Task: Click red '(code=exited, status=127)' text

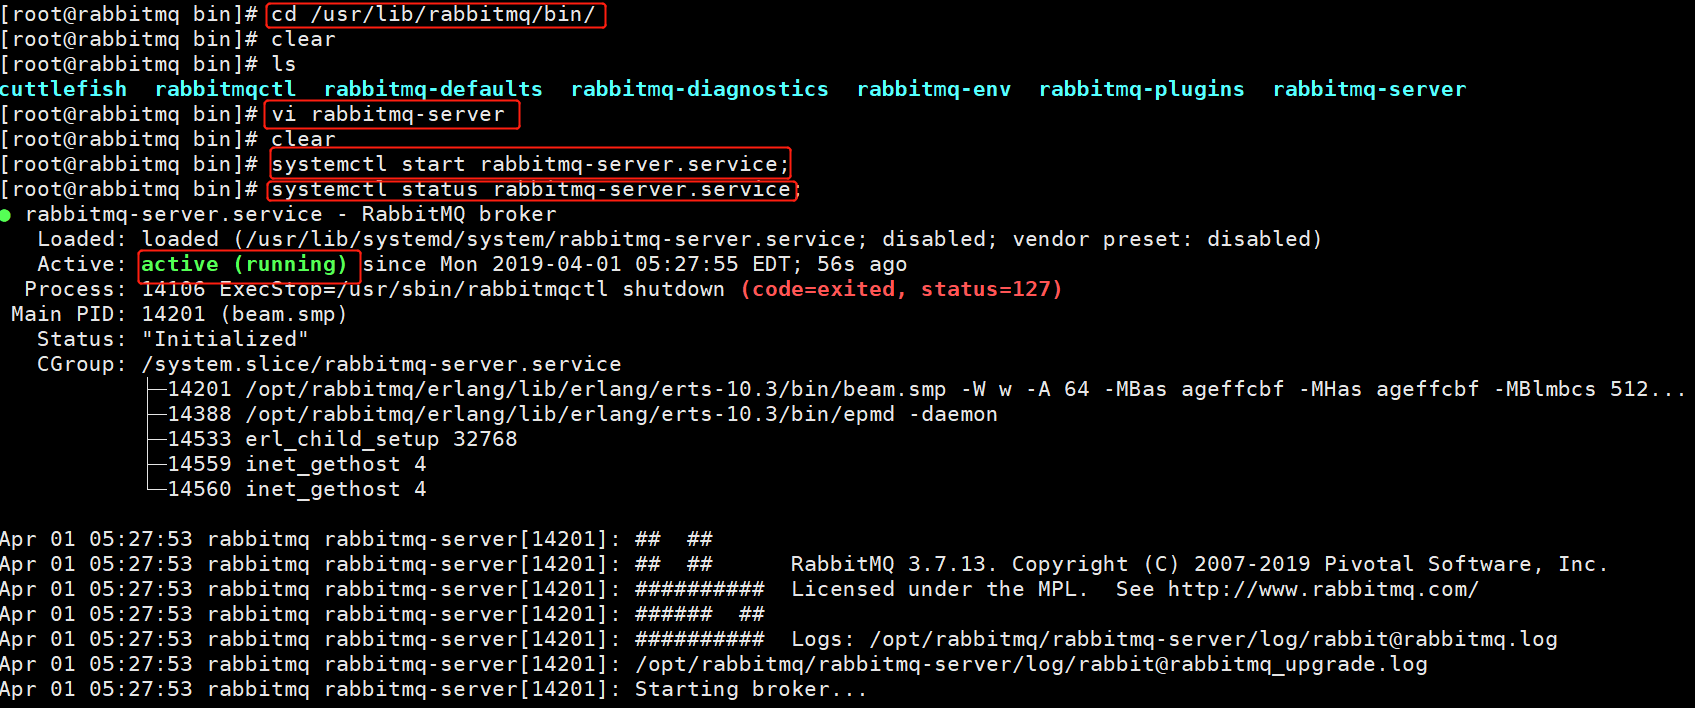Action: coord(901,289)
